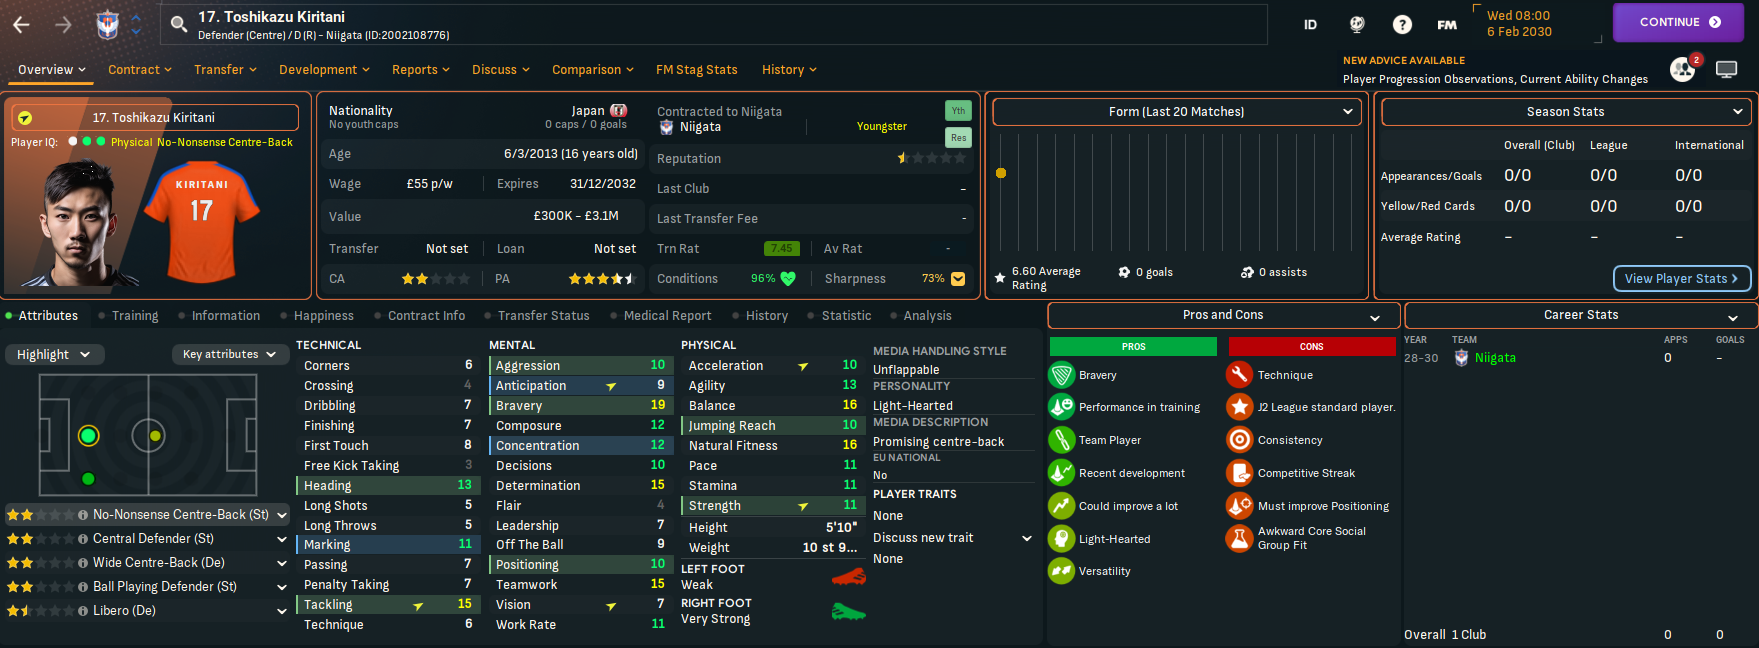Click the yellow arrow icon beside player name
Image resolution: width=1759 pixels, height=648 pixels.
(x=25, y=118)
